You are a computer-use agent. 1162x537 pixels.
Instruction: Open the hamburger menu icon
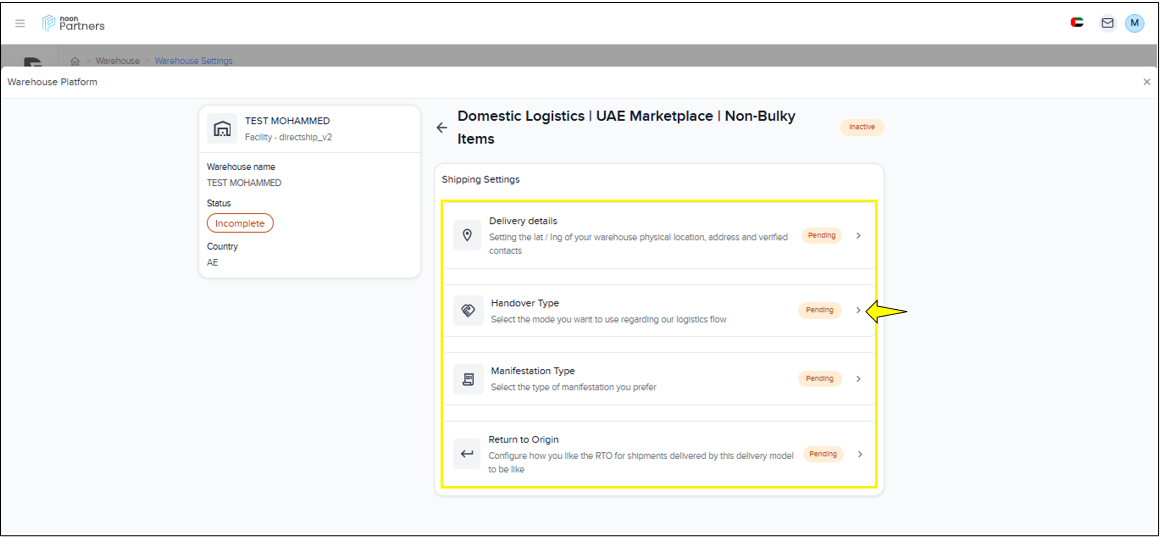pos(20,23)
